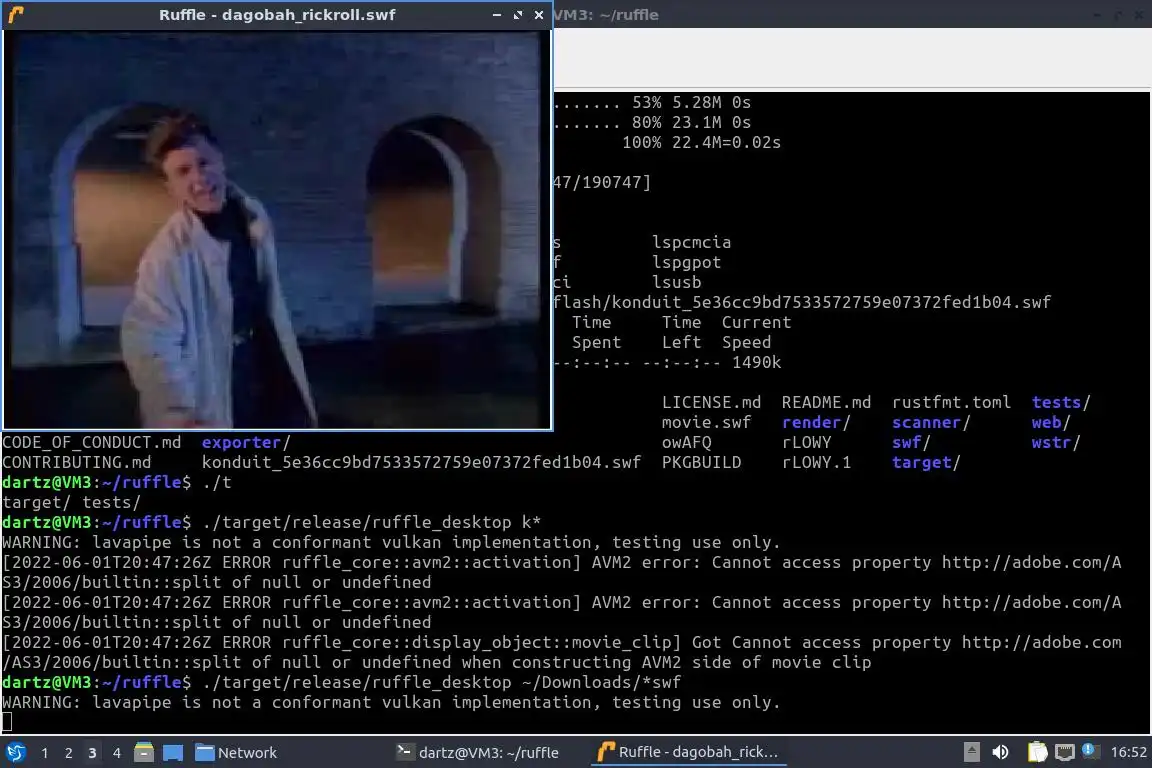Image resolution: width=1152 pixels, height=768 pixels.
Task: Click lspgpot in the terminal output
Action: (x=686, y=262)
